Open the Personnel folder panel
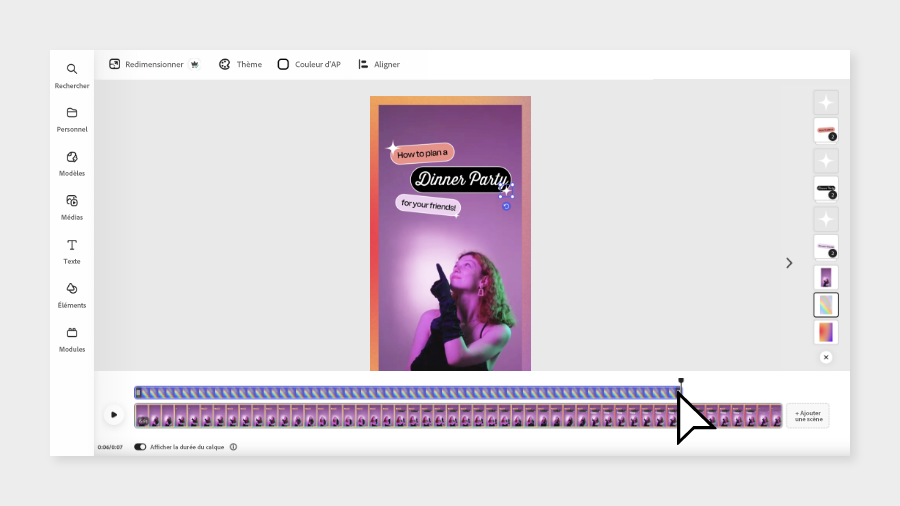900x506 pixels. [72, 120]
